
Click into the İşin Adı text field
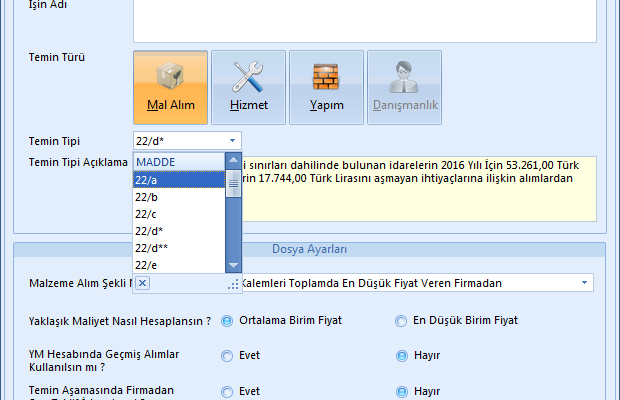(x=364, y=20)
